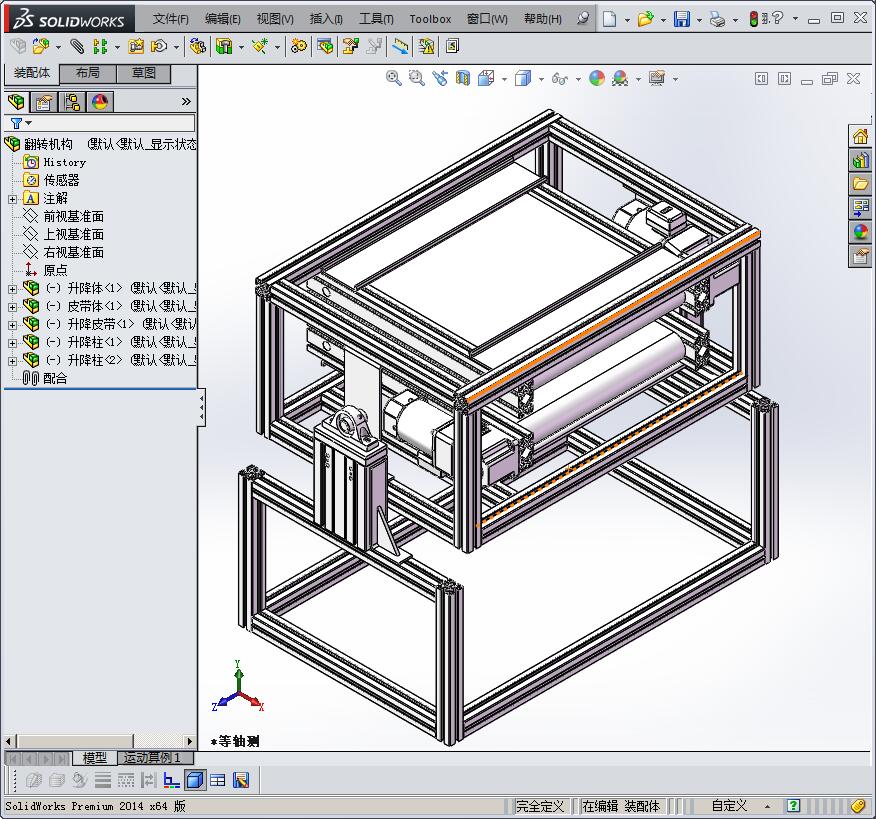Open the Apply Scene dropdown arrow
Image resolution: width=876 pixels, height=819 pixels.
pyautogui.click(x=639, y=79)
